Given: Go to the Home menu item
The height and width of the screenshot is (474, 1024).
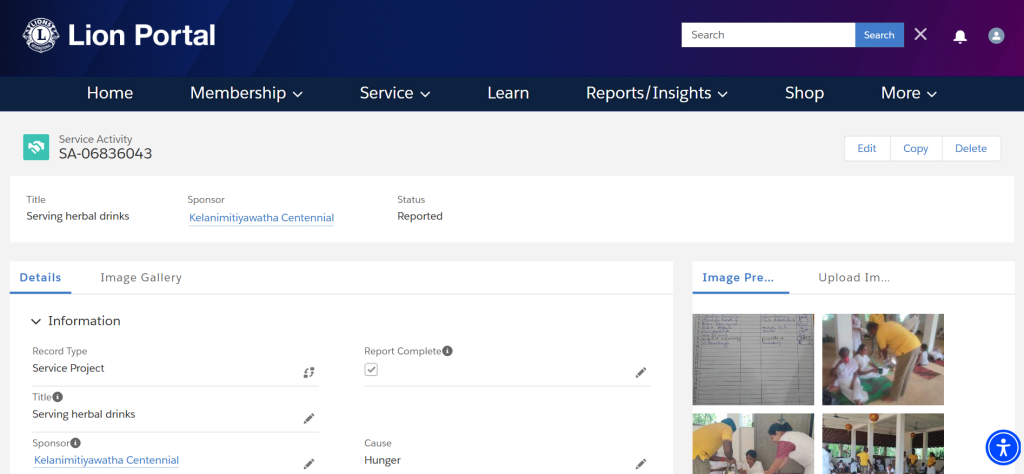Looking at the screenshot, I should tap(110, 93).
